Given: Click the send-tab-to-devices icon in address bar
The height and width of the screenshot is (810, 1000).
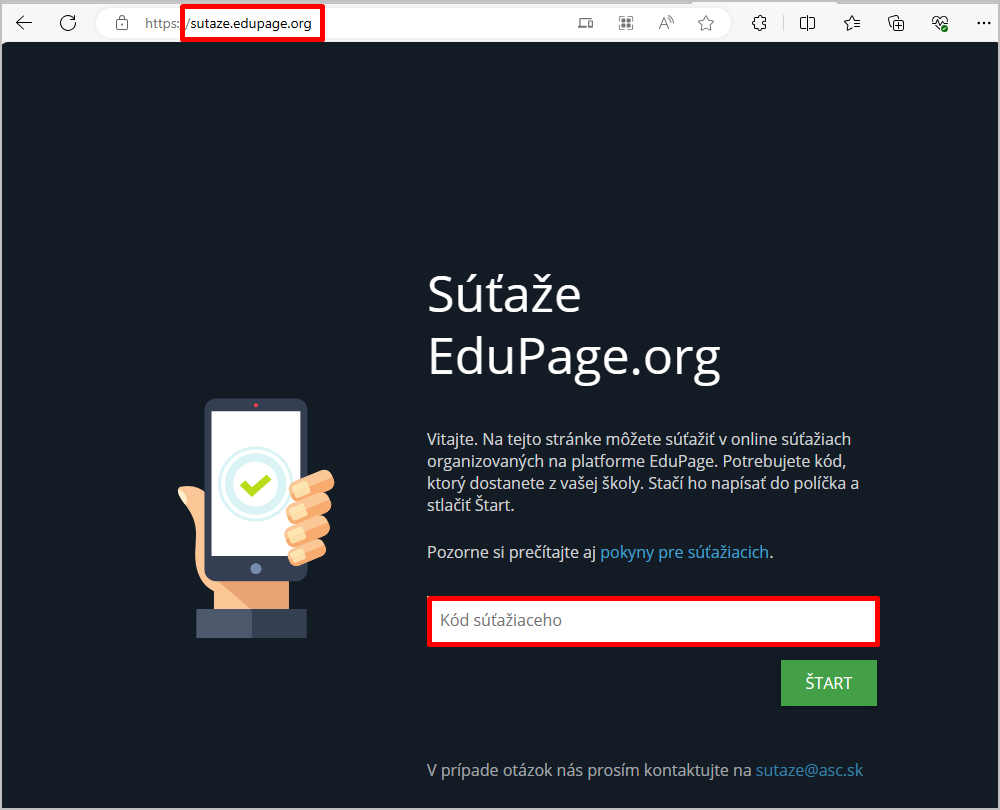Looking at the screenshot, I should [585, 24].
